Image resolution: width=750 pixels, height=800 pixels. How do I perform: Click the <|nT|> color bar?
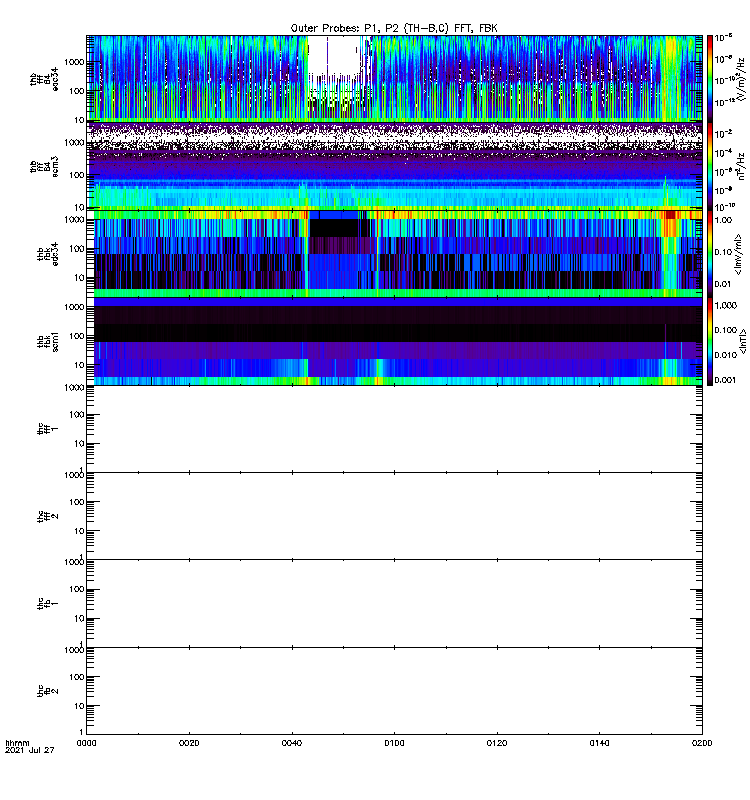710,341
